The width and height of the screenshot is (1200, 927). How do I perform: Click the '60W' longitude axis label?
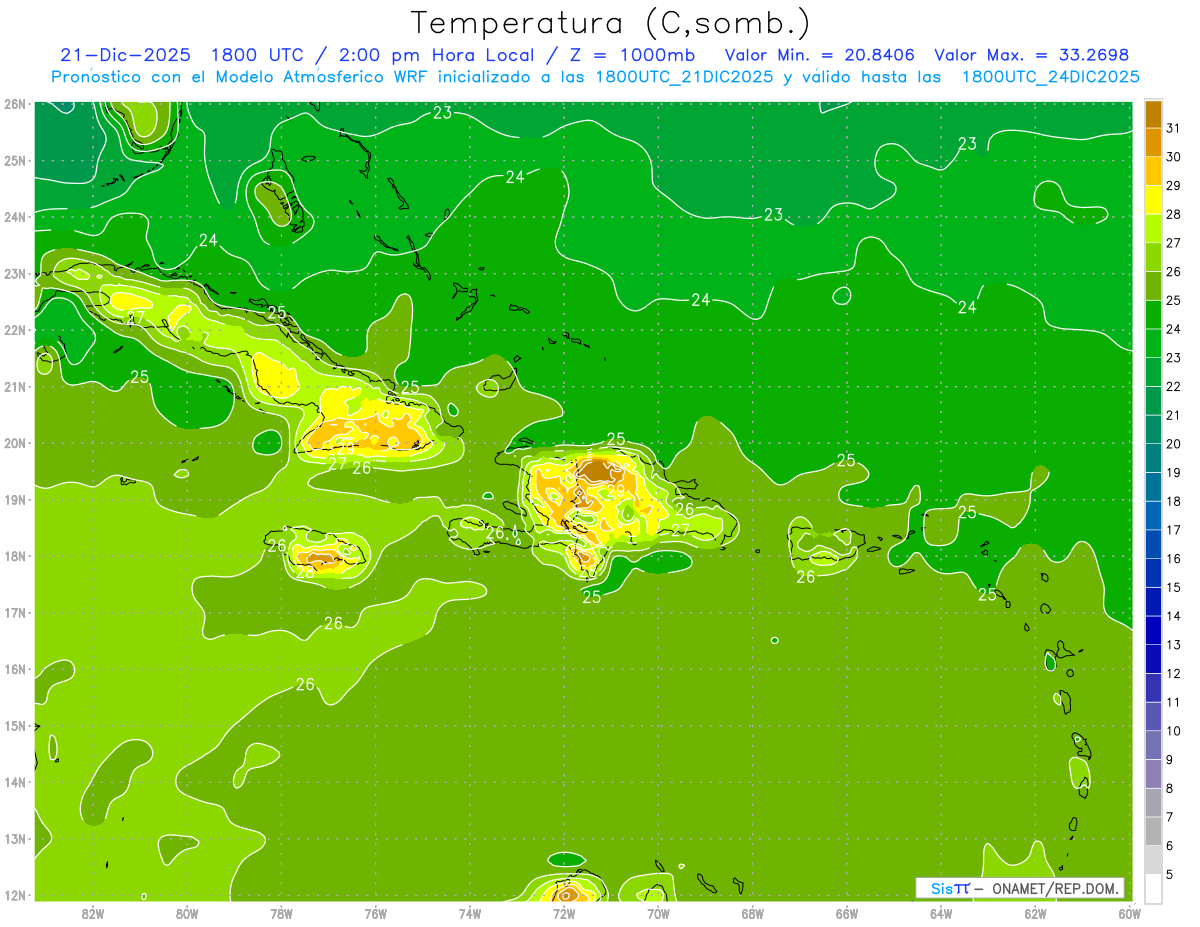[1129, 913]
